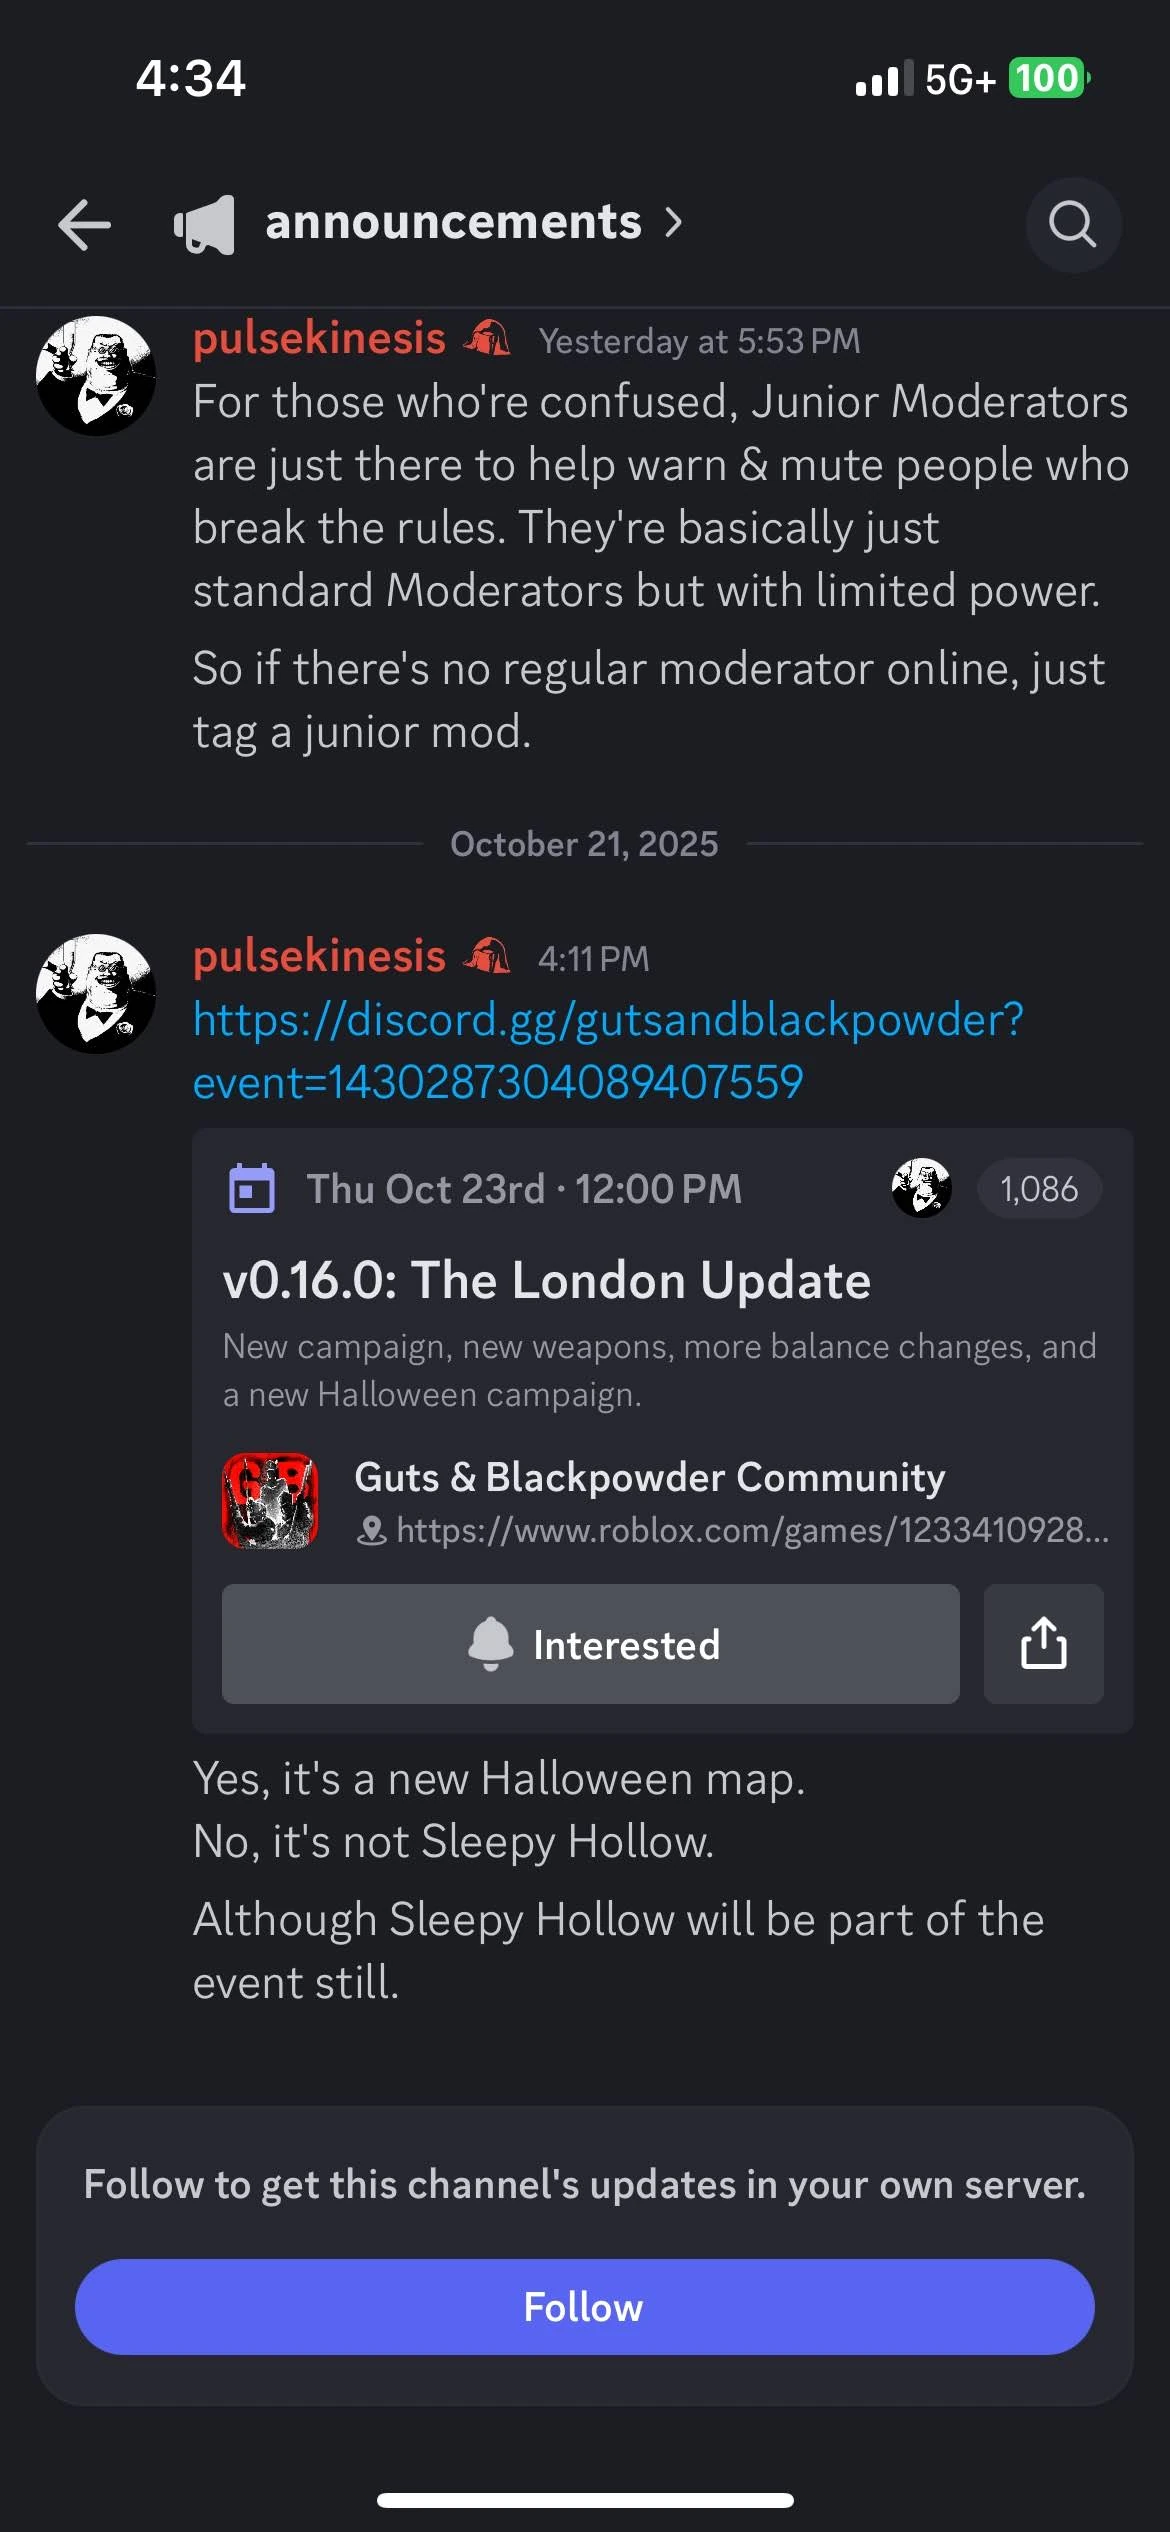Tap the event calendar icon

(252, 1188)
